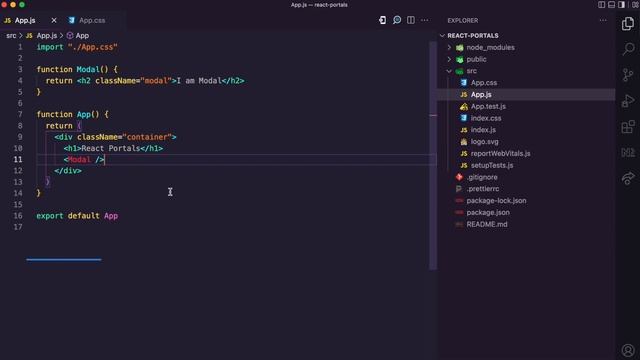Open the Accounts icon at bottom of activity bar
The height and width of the screenshot is (360, 640).
tap(628, 350)
